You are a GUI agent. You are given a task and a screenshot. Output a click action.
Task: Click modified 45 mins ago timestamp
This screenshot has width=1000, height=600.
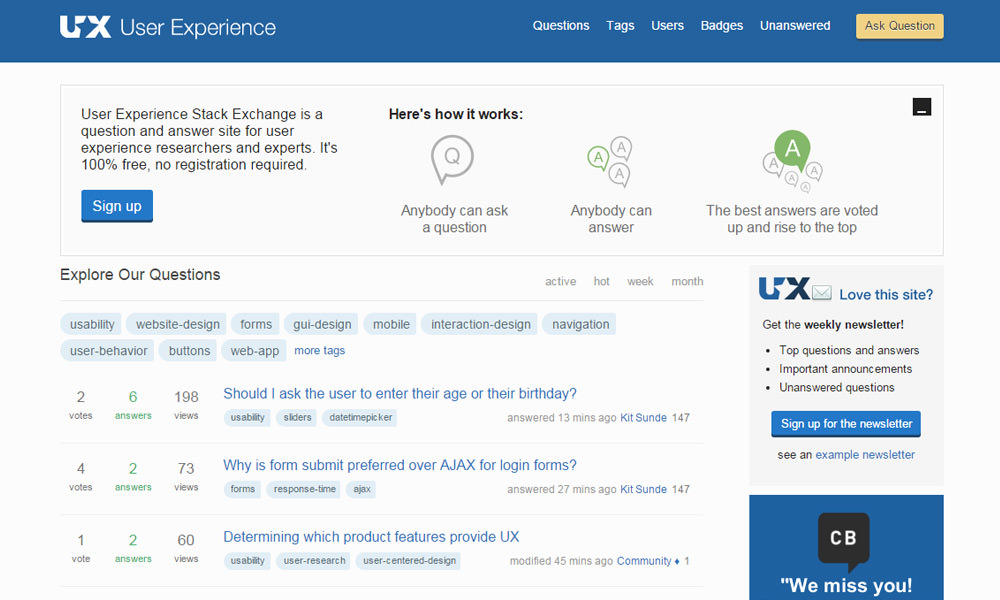pos(561,560)
